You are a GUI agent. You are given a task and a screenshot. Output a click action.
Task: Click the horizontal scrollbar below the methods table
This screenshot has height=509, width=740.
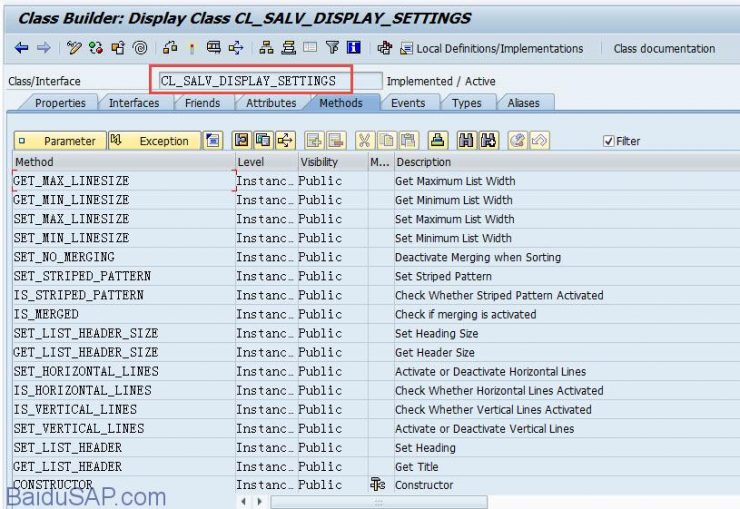[x=378, y=501]
